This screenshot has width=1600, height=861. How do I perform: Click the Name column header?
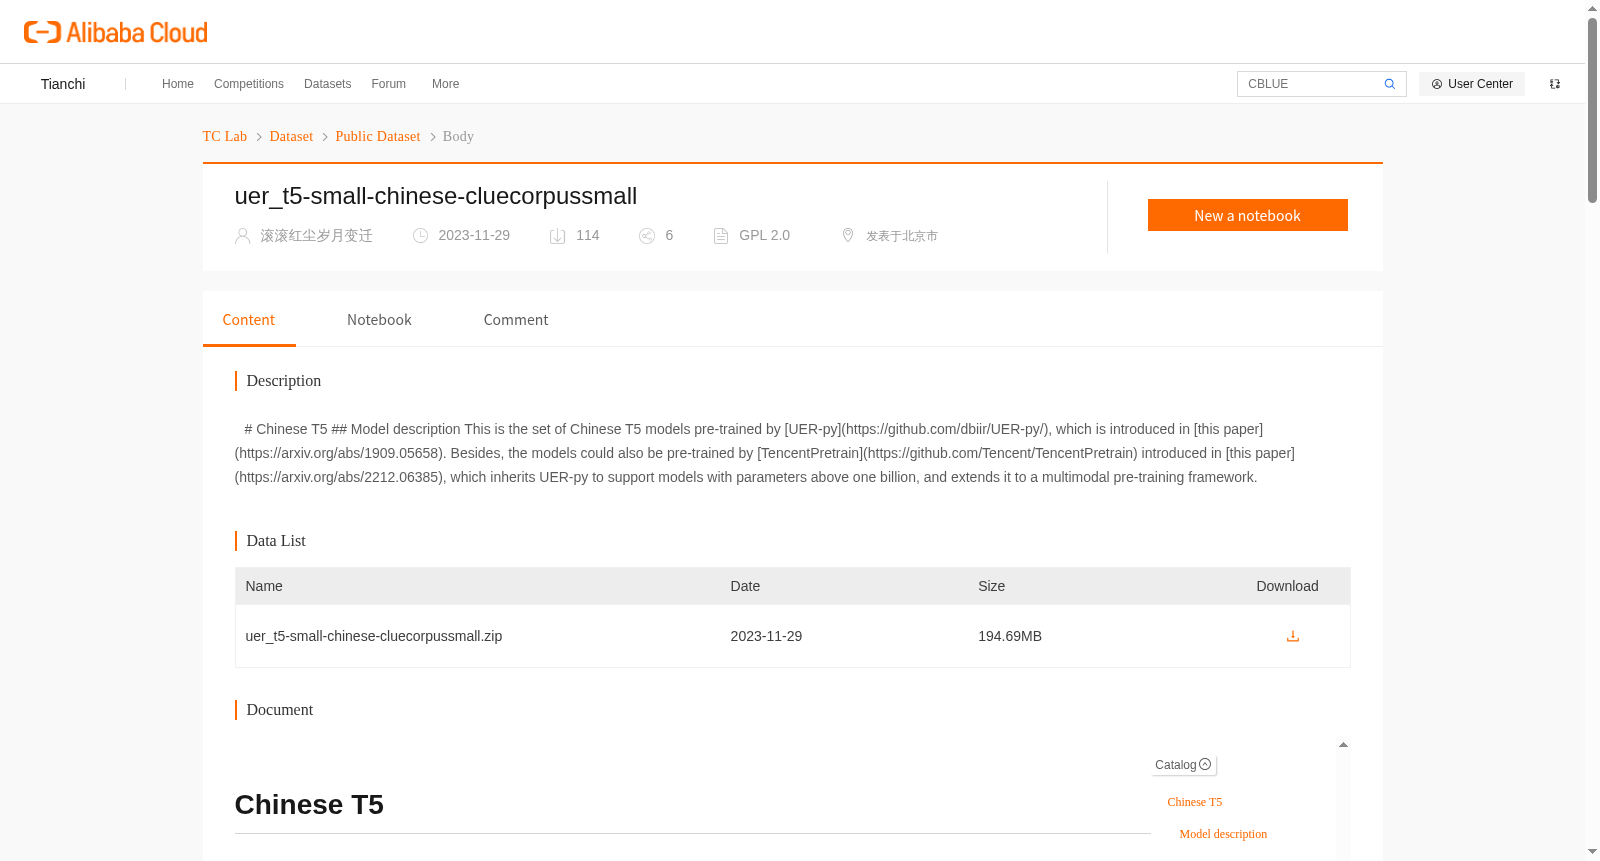pos(264,586)
